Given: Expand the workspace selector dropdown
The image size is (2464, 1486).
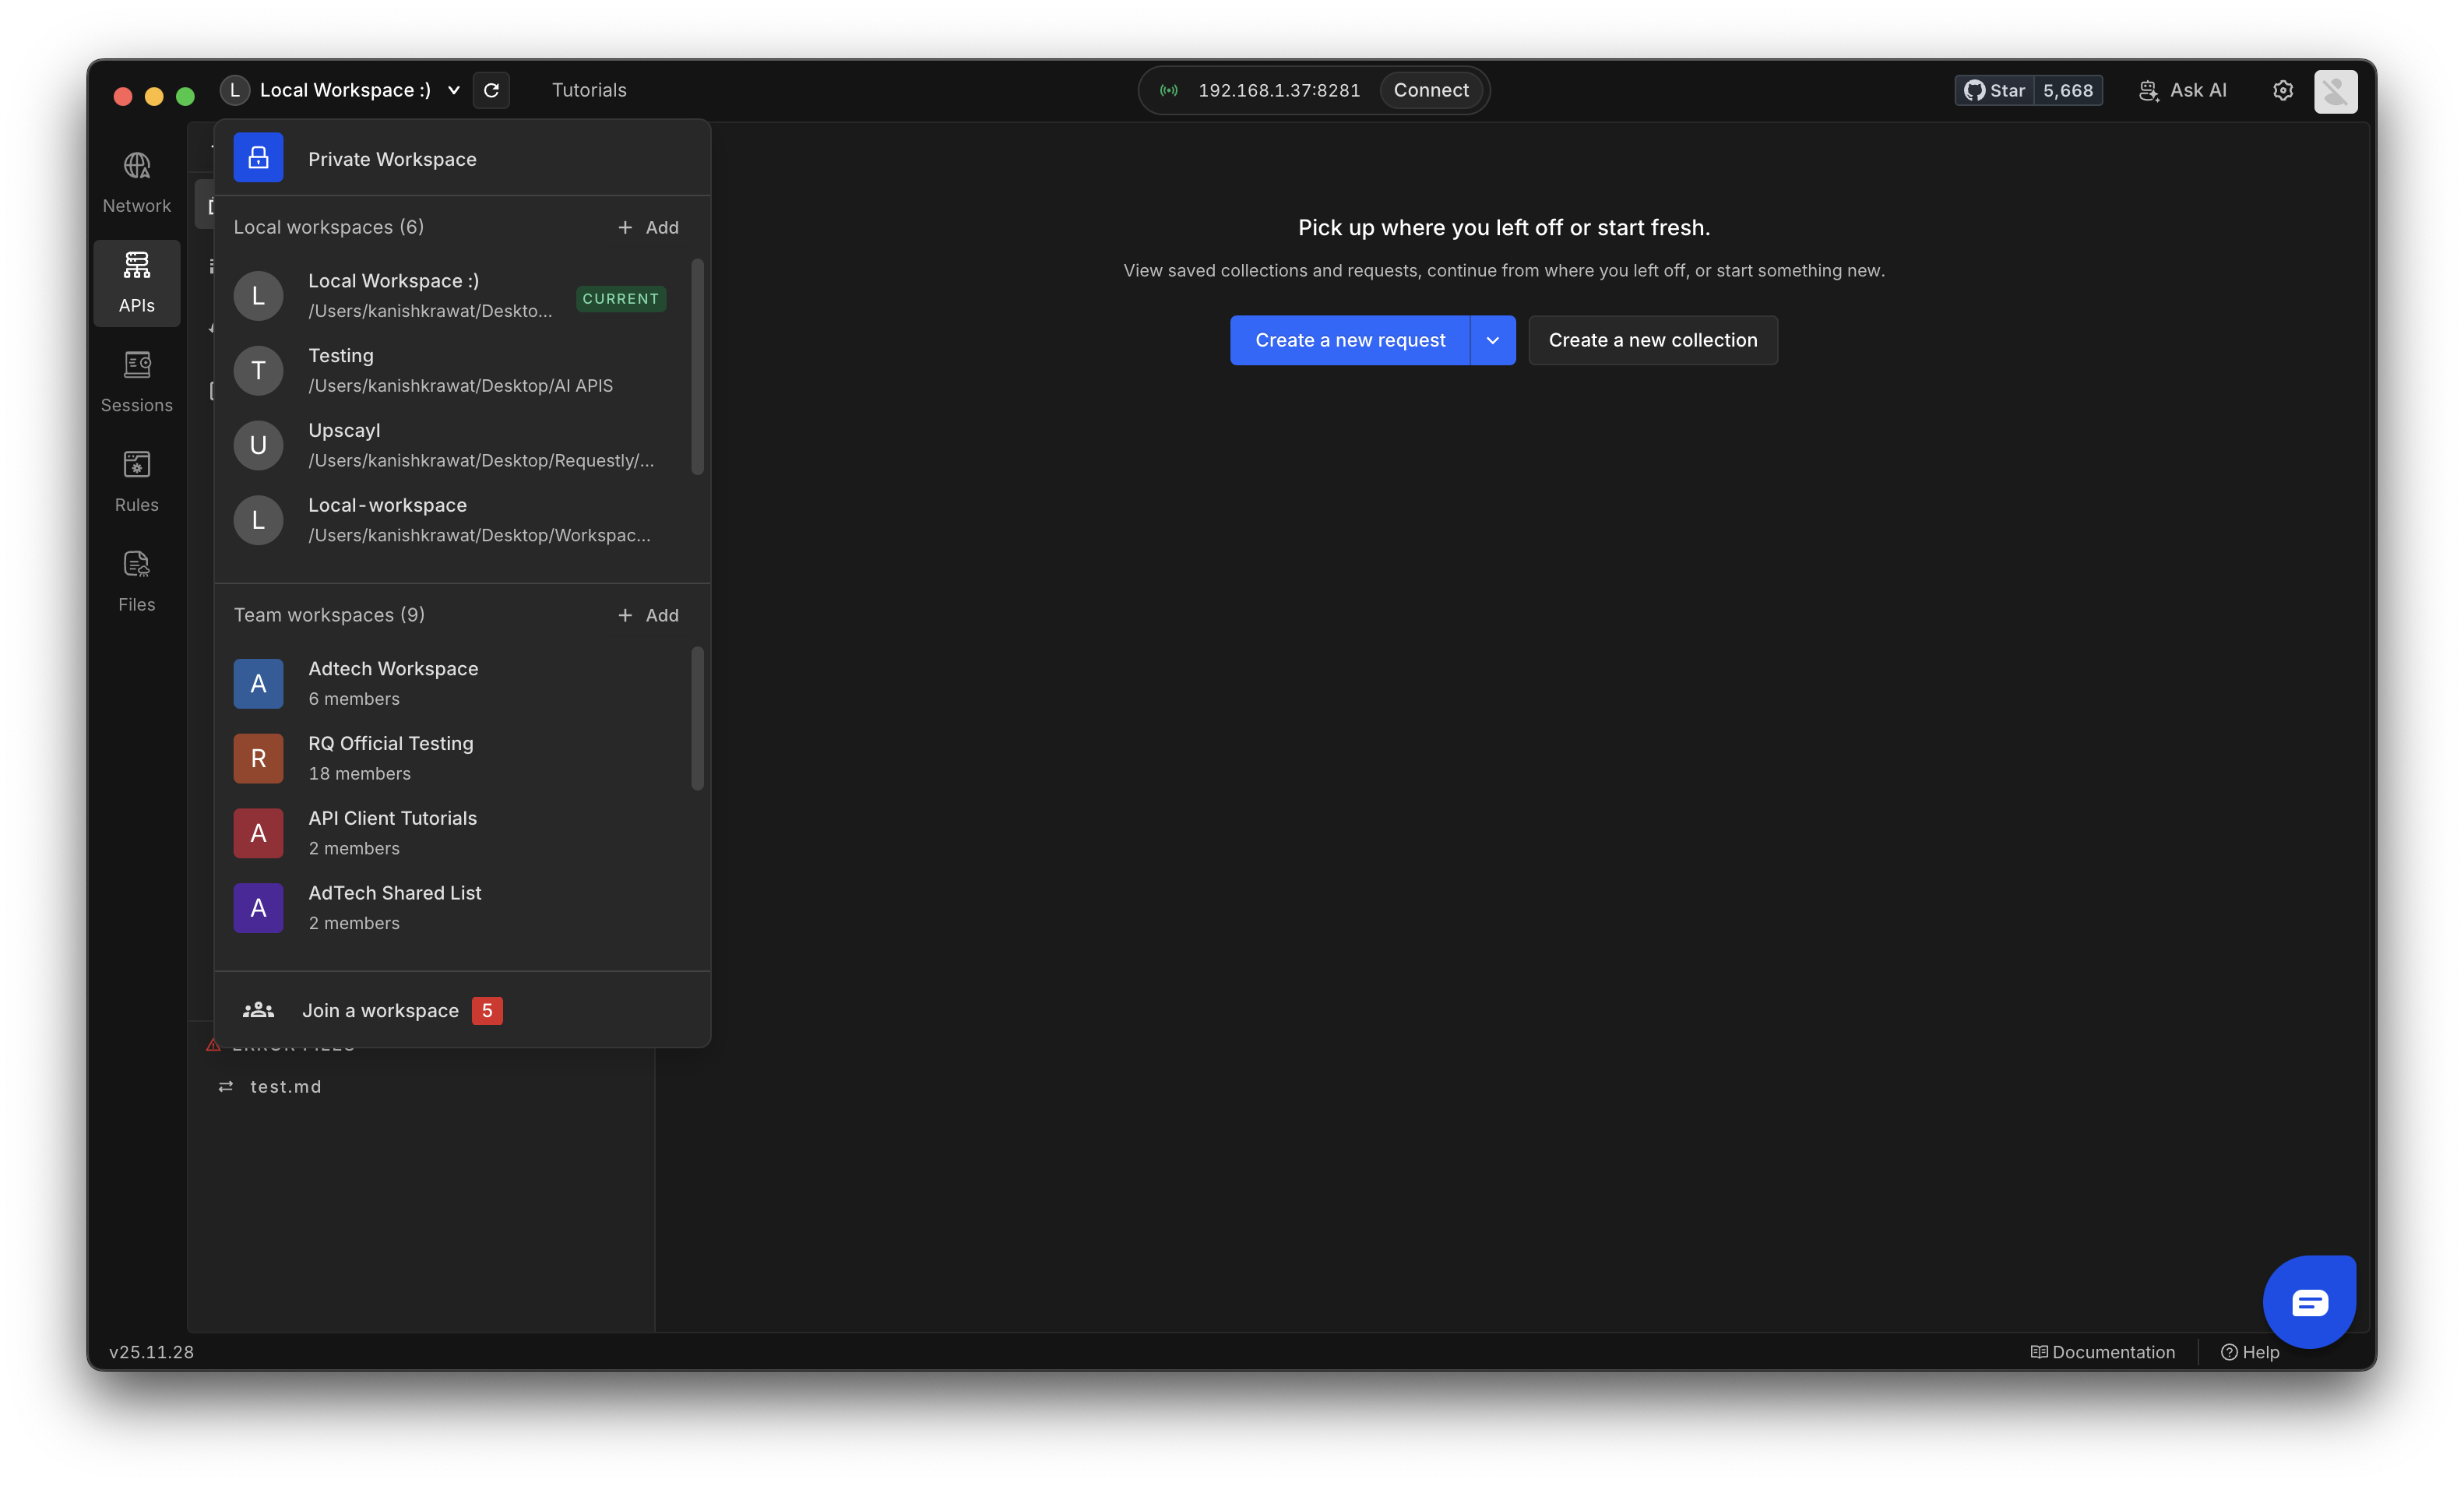Looking at the screenshot, I should [x=454, y=90].
